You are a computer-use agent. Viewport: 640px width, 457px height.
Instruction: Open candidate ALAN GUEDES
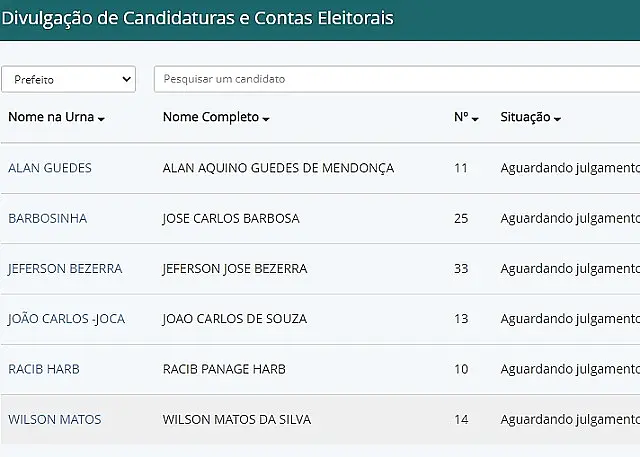point(50,168)
